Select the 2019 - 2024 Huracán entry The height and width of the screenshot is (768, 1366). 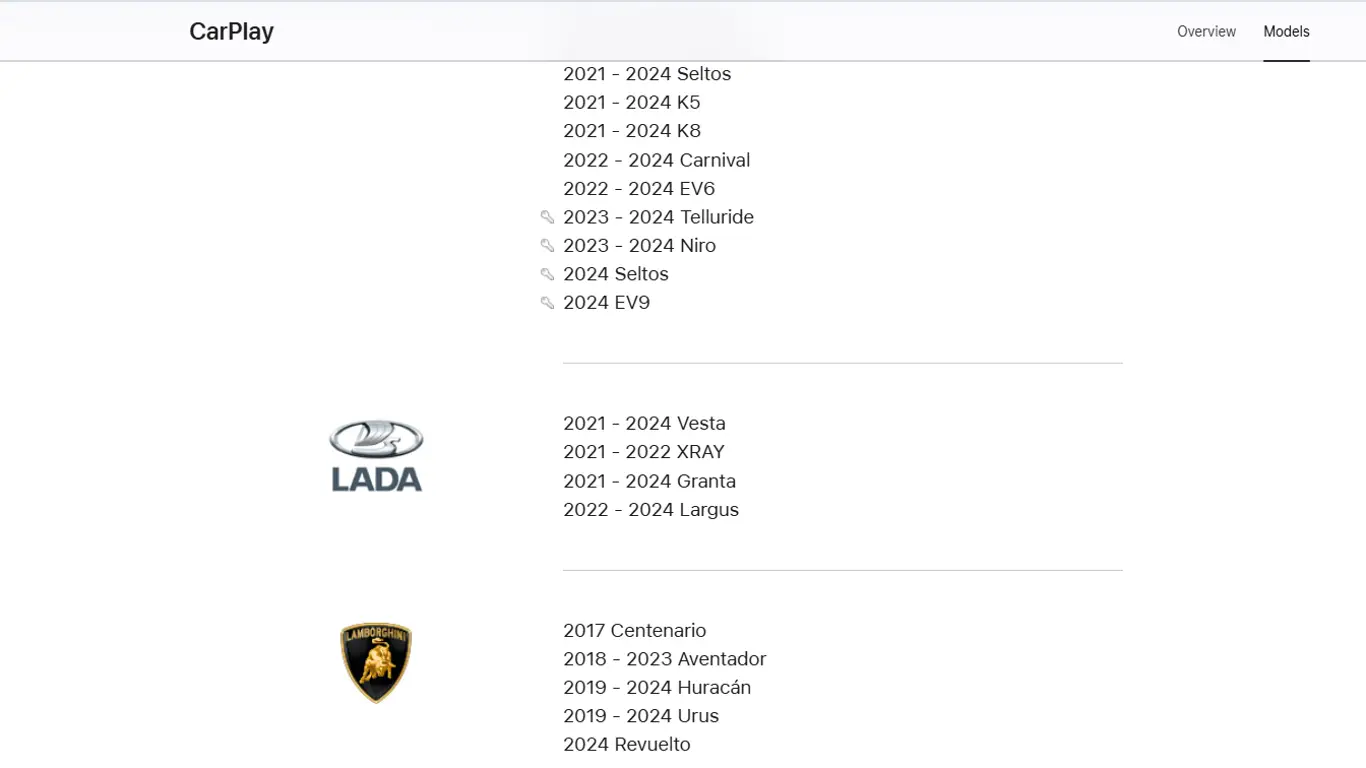(x=656, y=688)
